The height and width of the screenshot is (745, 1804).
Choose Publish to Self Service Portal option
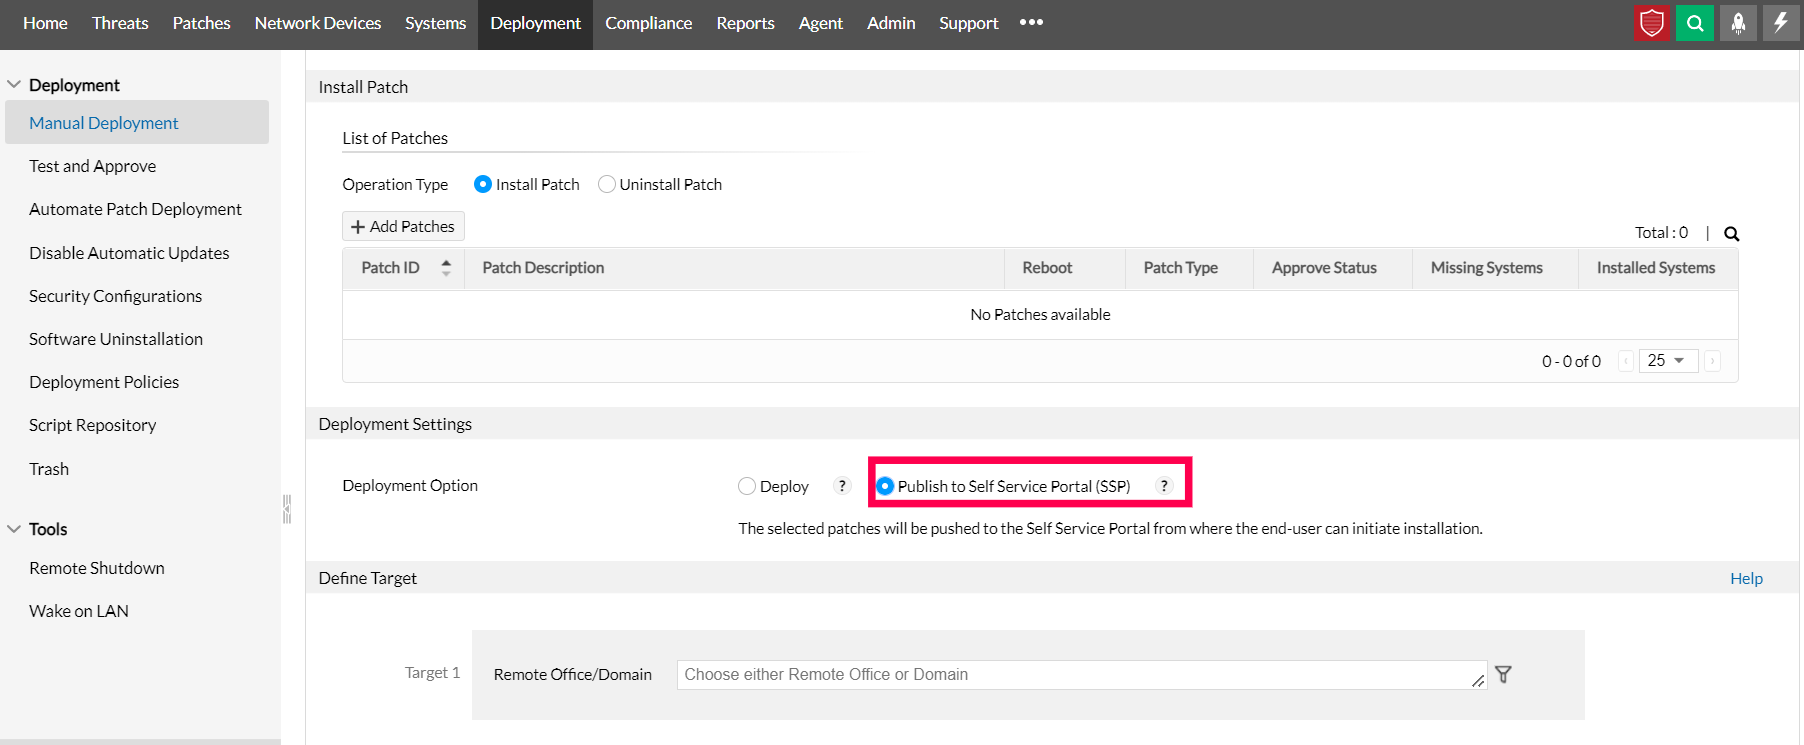(x=885, y=486)
